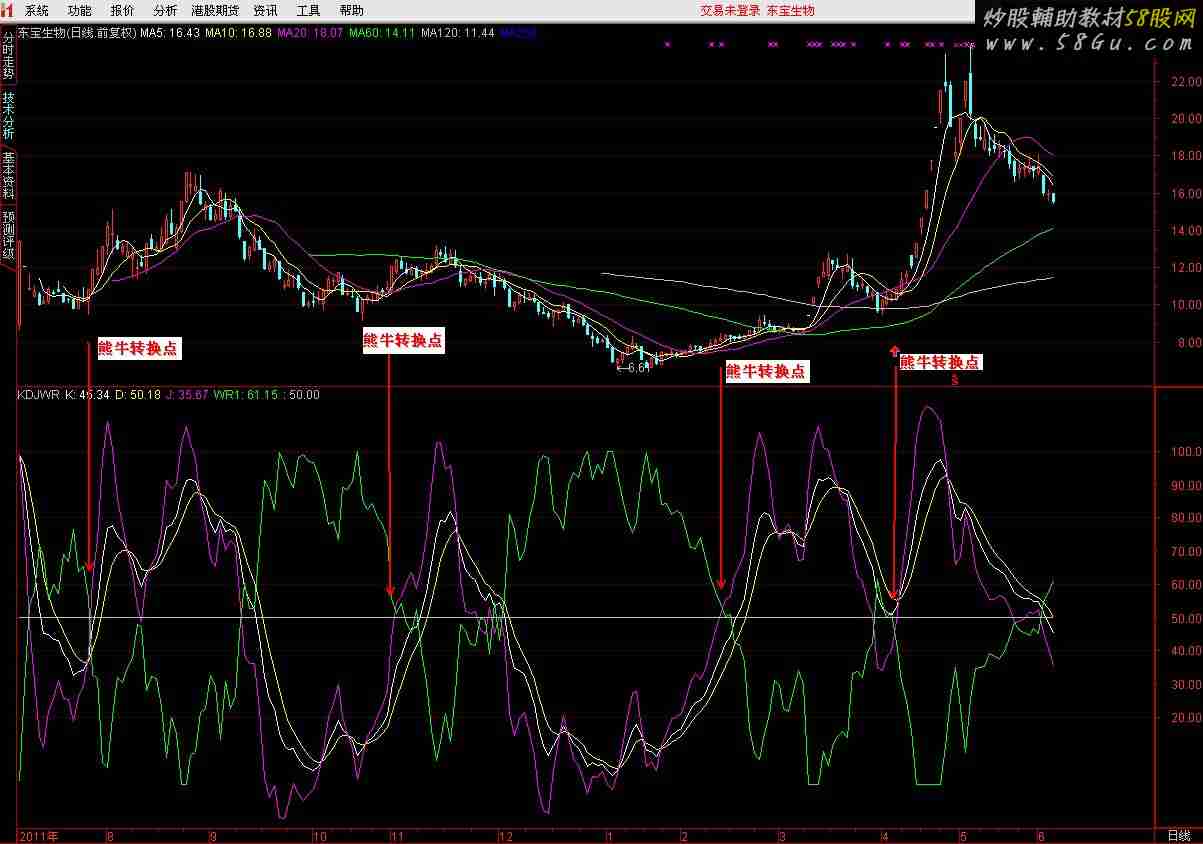Open the 帮助 menu
The width and height of the screenshot is (1203, 844).
click(x=351, y=11)
